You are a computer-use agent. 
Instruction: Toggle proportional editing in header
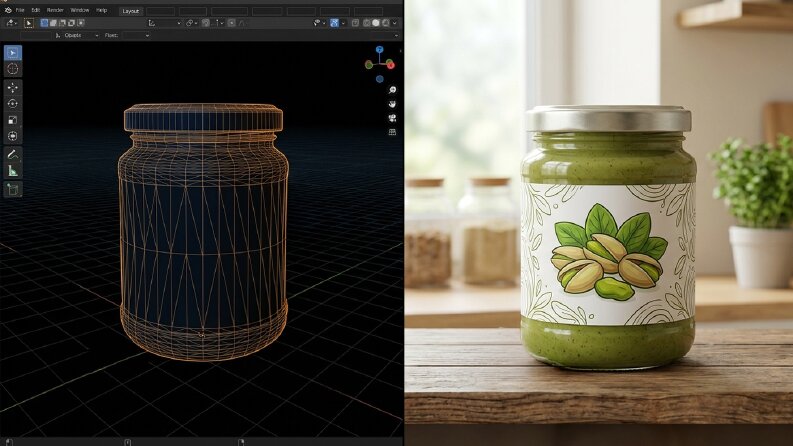[232, 23]
